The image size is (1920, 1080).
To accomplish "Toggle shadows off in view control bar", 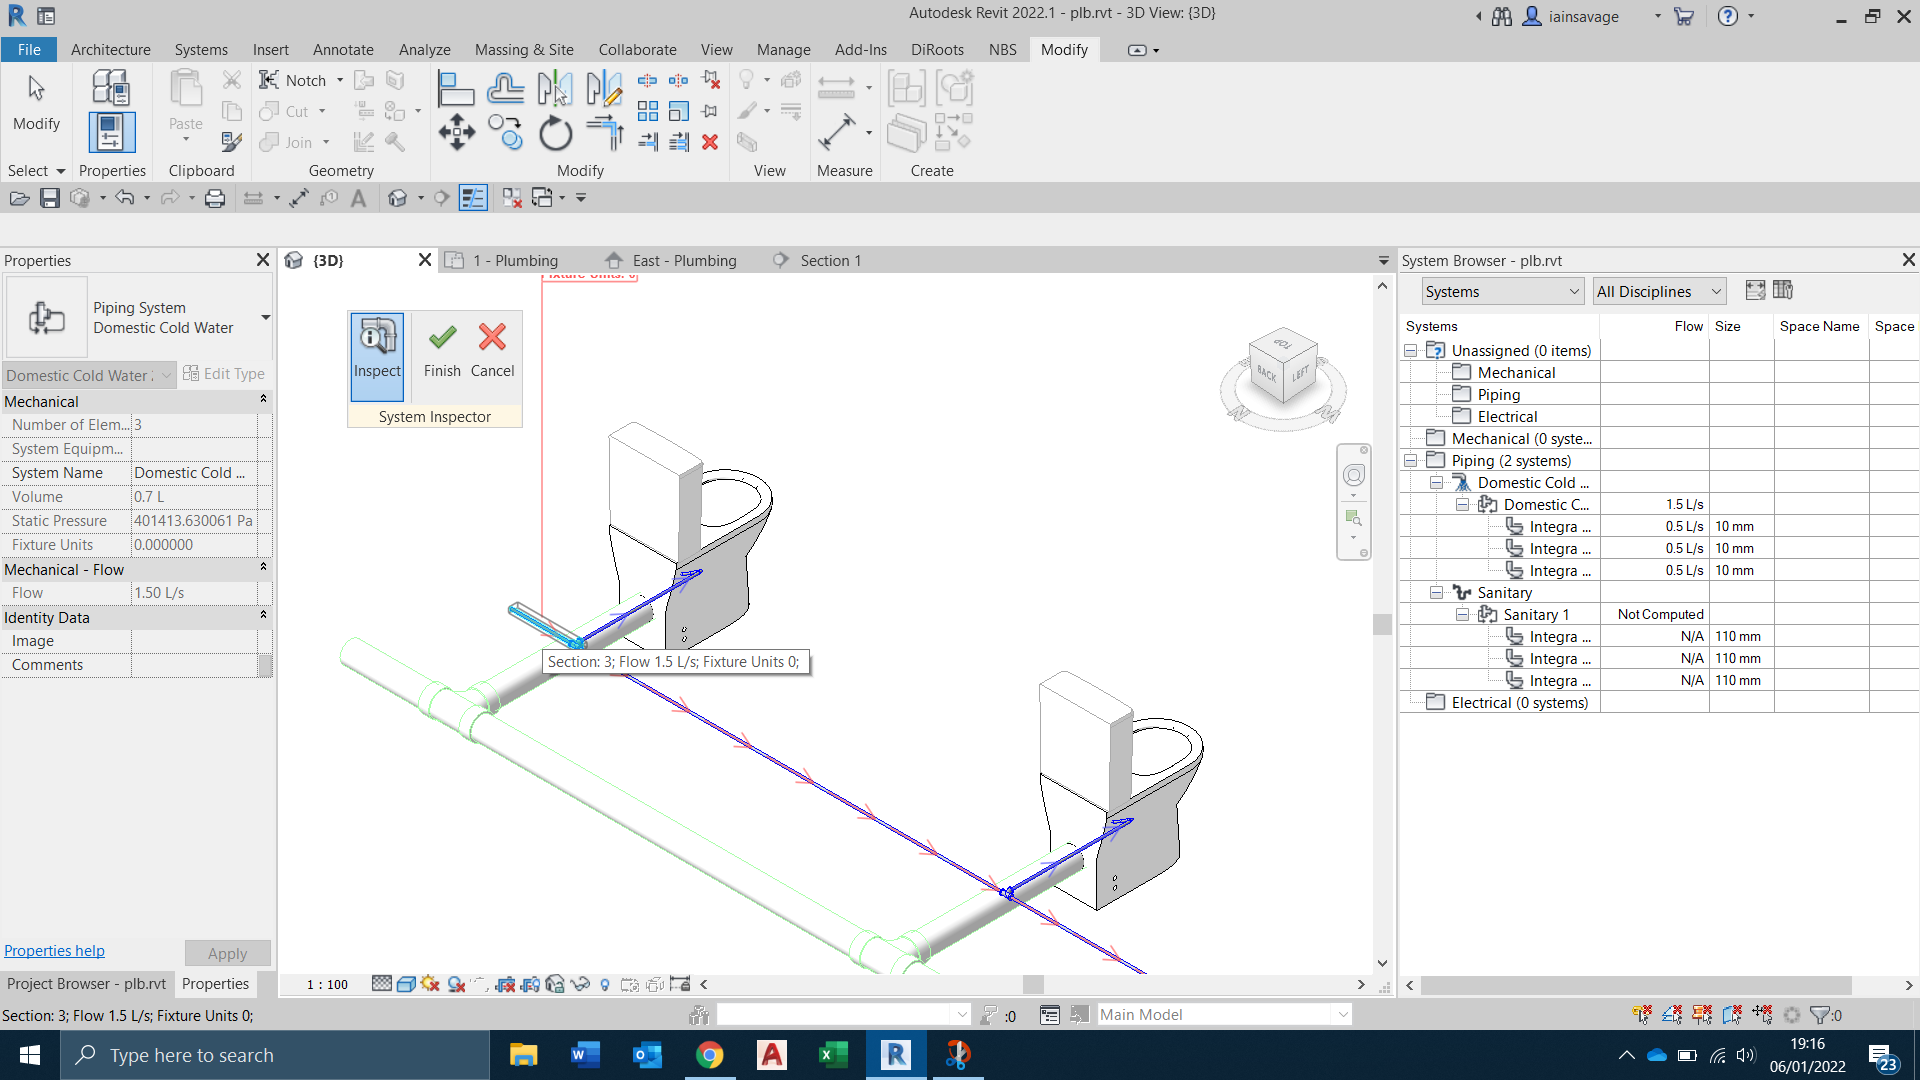I will pyautogui.click(x=429, y=985).
